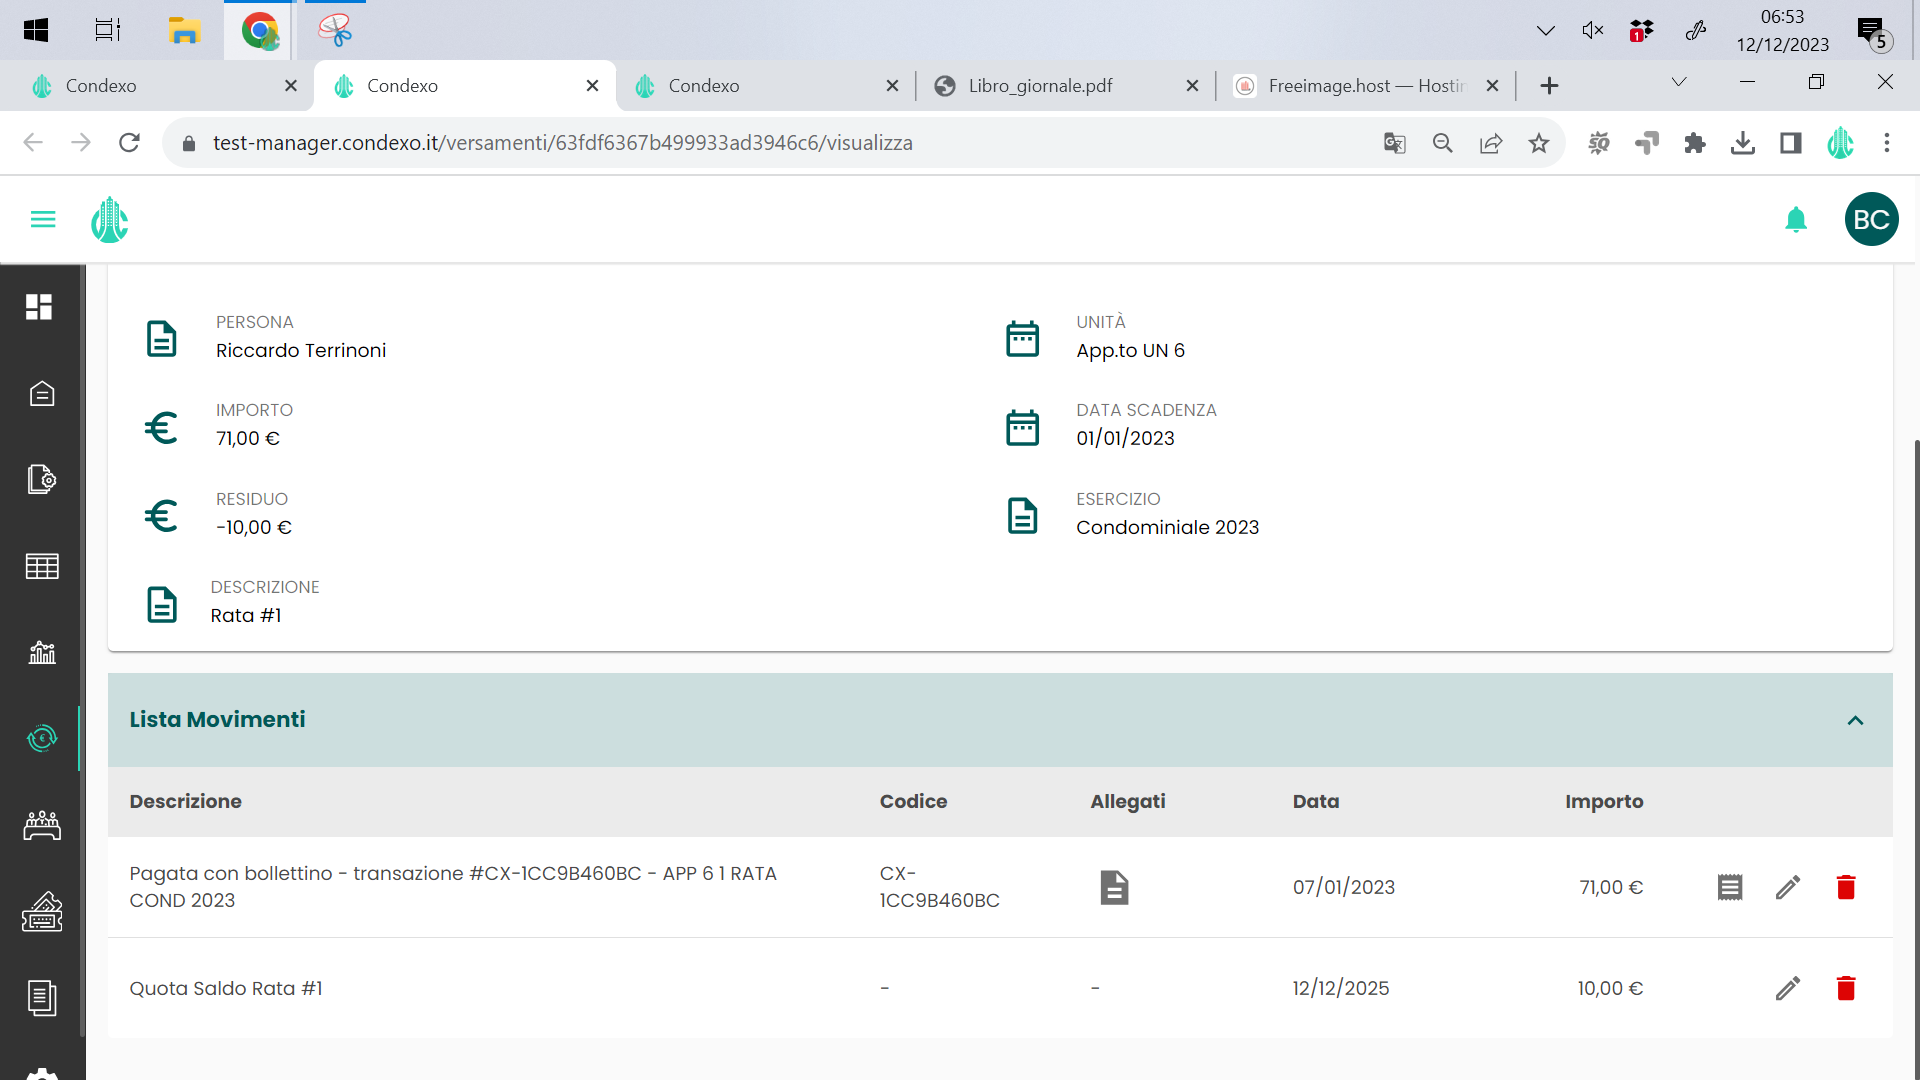Bookmark this page with star icon
This screenshot has width=1920, height=1080.
(1539, 143)
